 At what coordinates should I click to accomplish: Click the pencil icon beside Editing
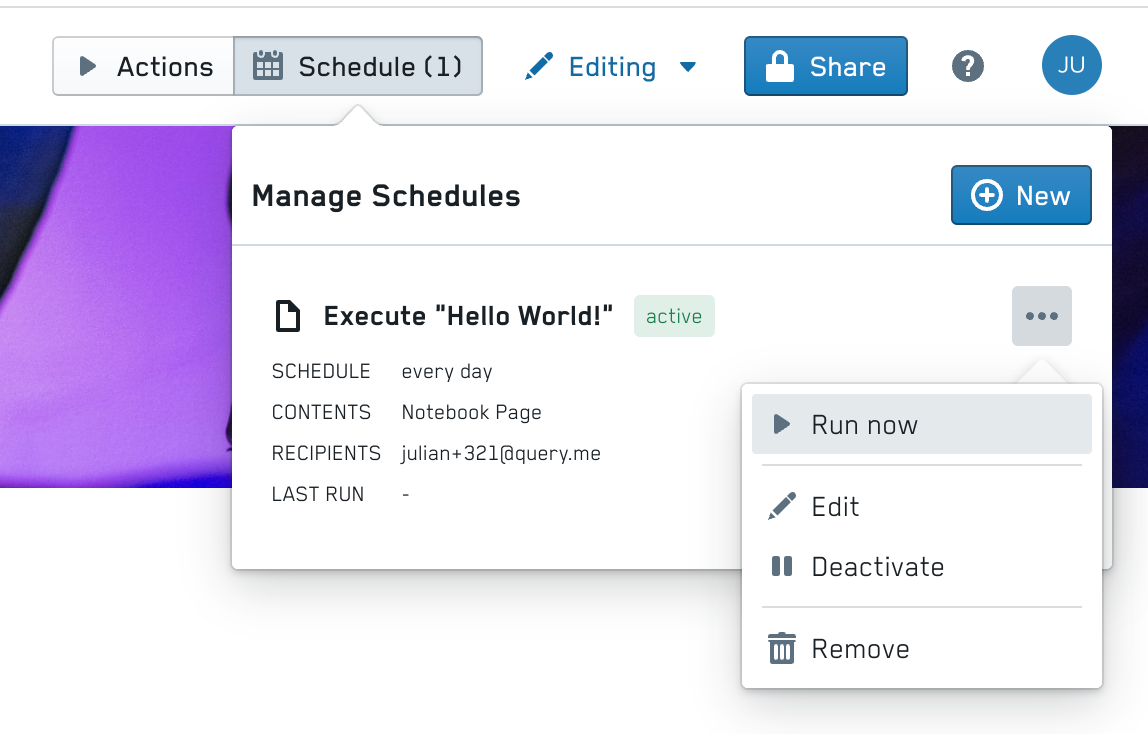click(540, 66)
